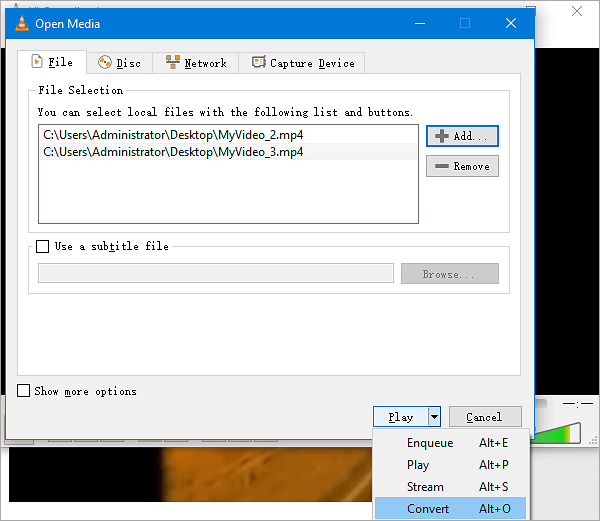Image resolution: width=600 pixels, height=521 pixels.
Task: Click the Capture Device tab's camera icon
Action: 259,63
